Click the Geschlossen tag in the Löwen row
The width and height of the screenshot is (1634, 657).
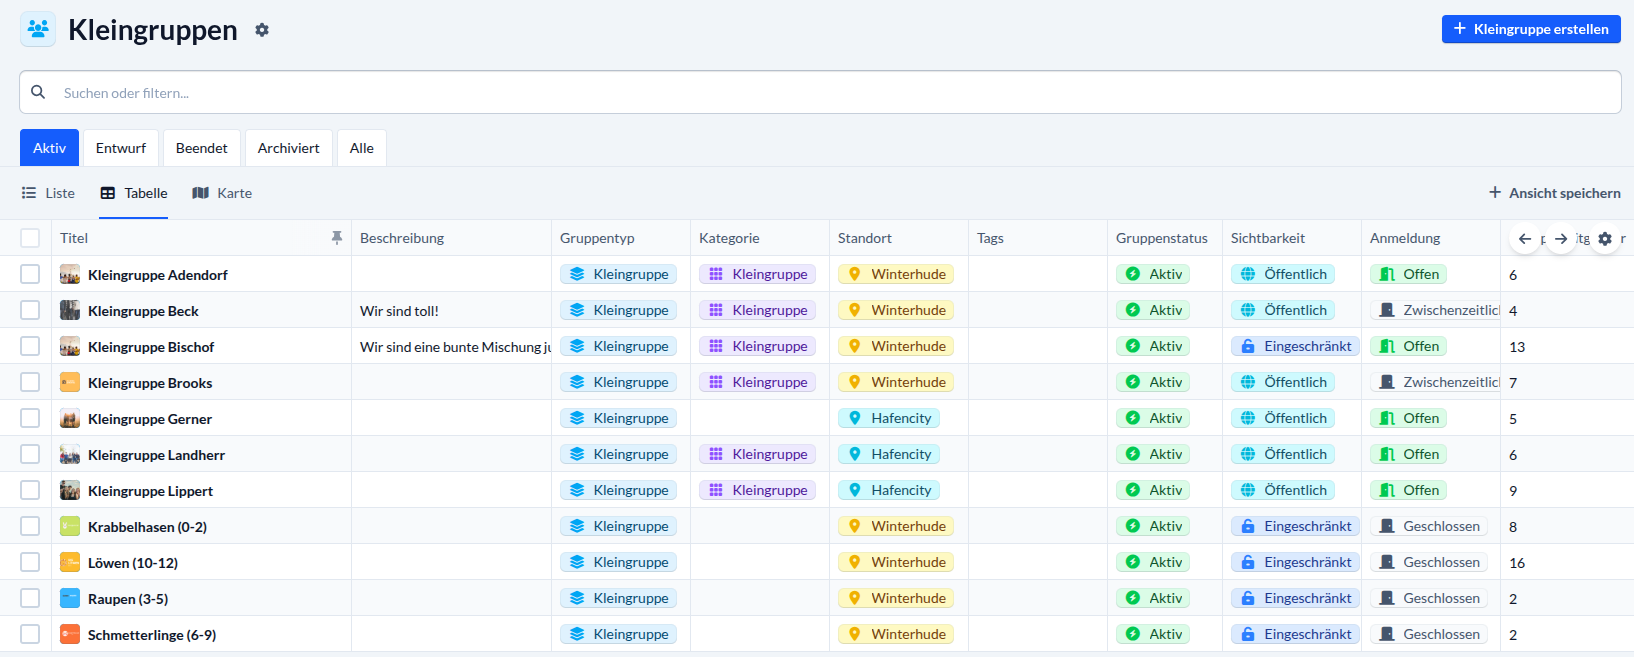1429,562
